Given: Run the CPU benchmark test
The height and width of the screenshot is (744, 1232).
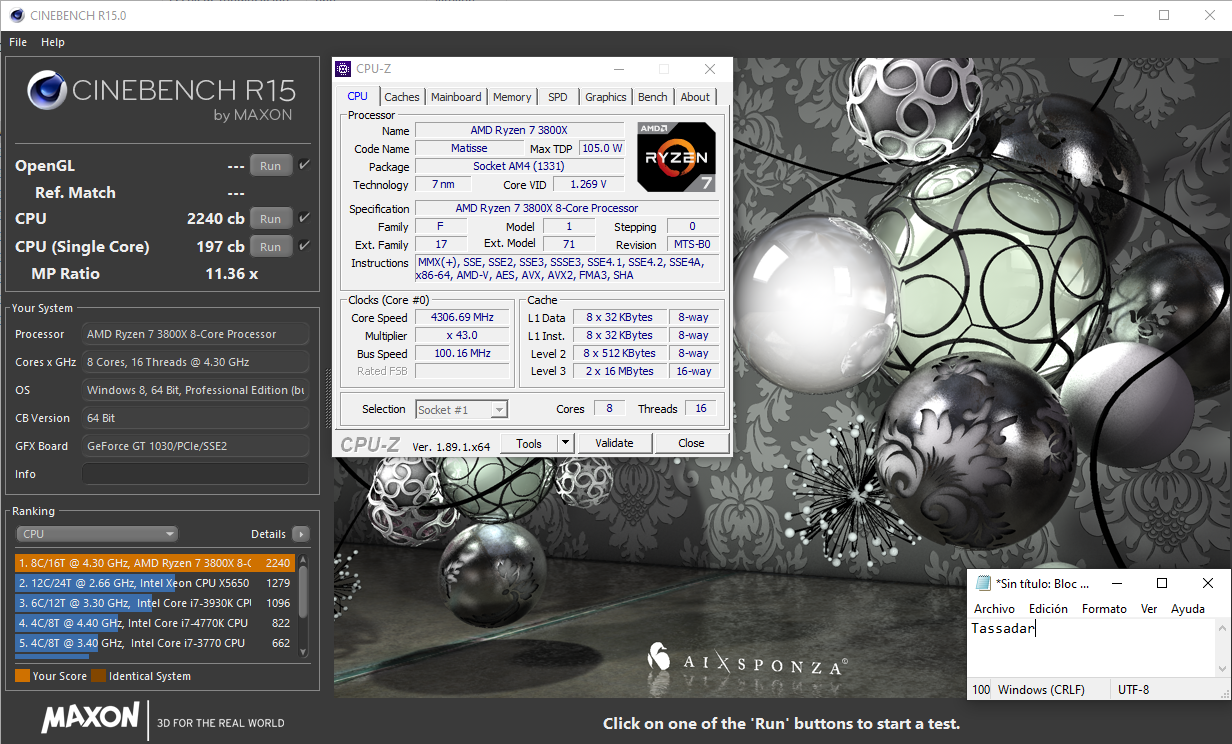Looking at the screenshot, I should (271, 218).
